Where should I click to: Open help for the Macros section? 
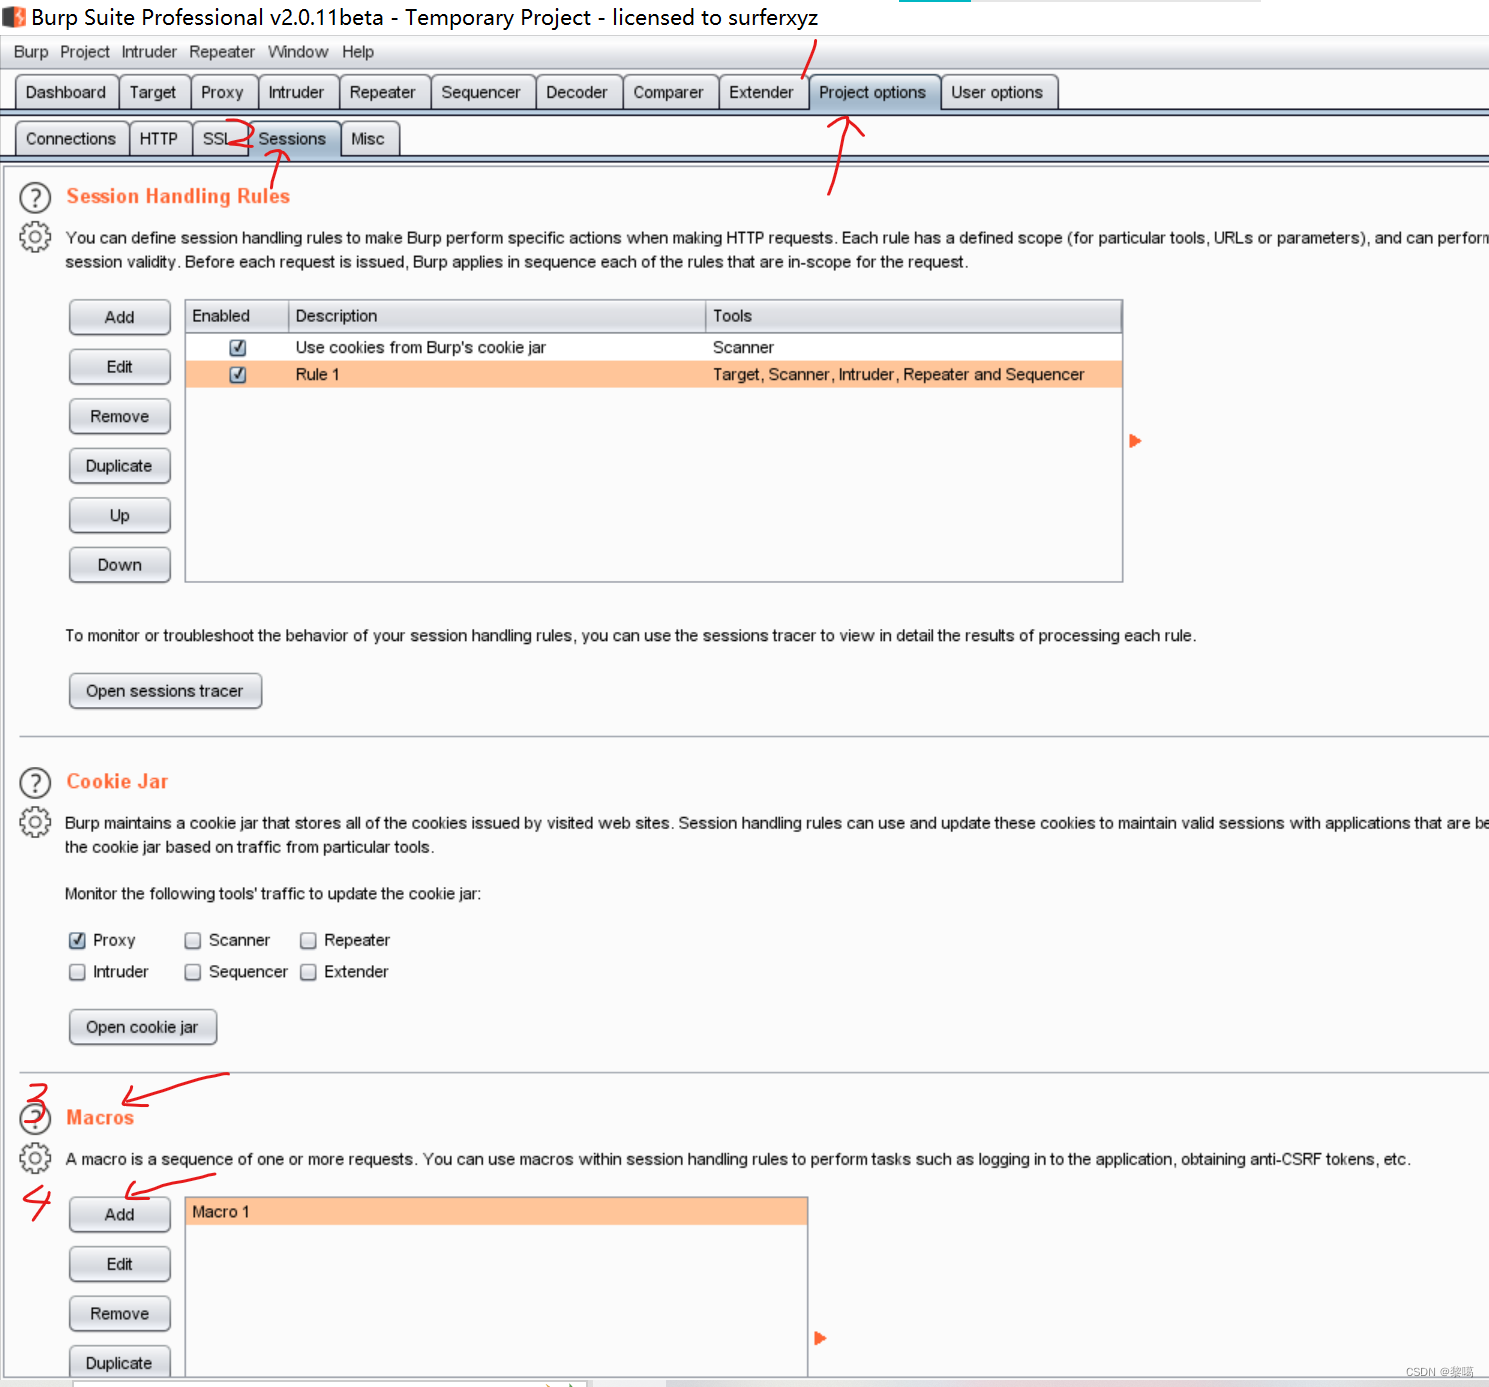pyautogui.click(x=35, y=1118)
